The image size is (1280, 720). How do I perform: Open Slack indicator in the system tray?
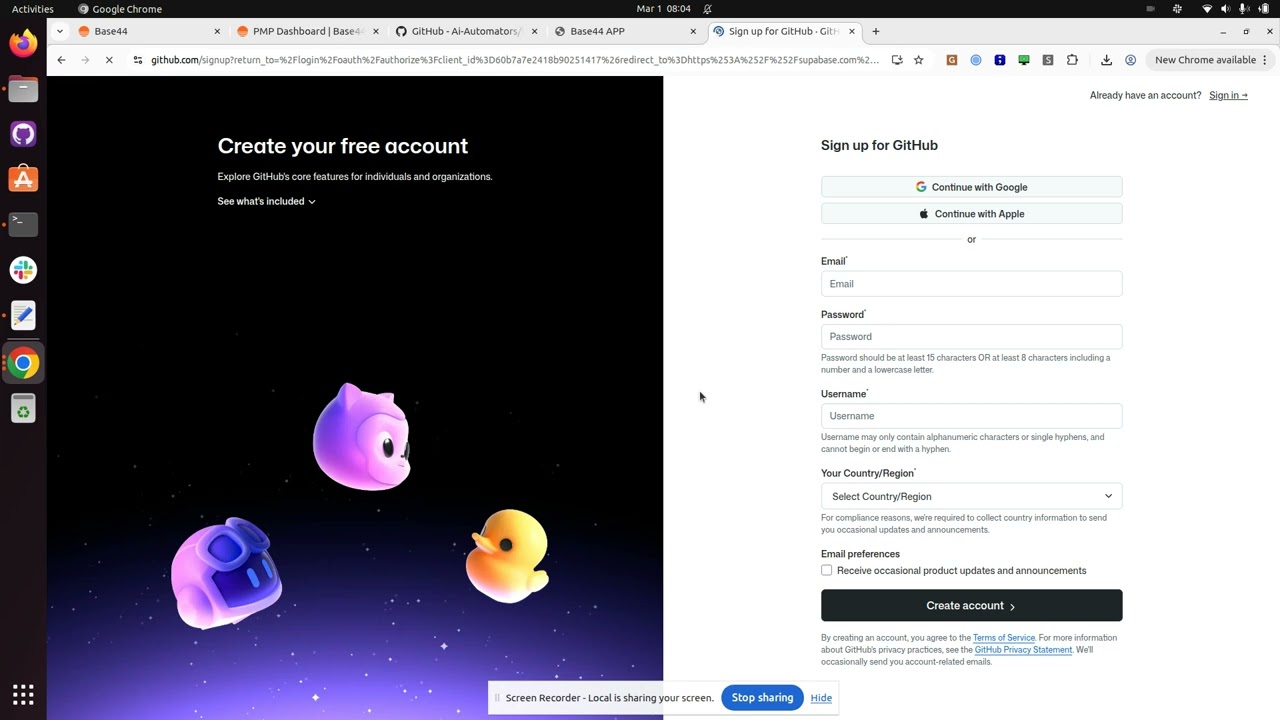1178,9
